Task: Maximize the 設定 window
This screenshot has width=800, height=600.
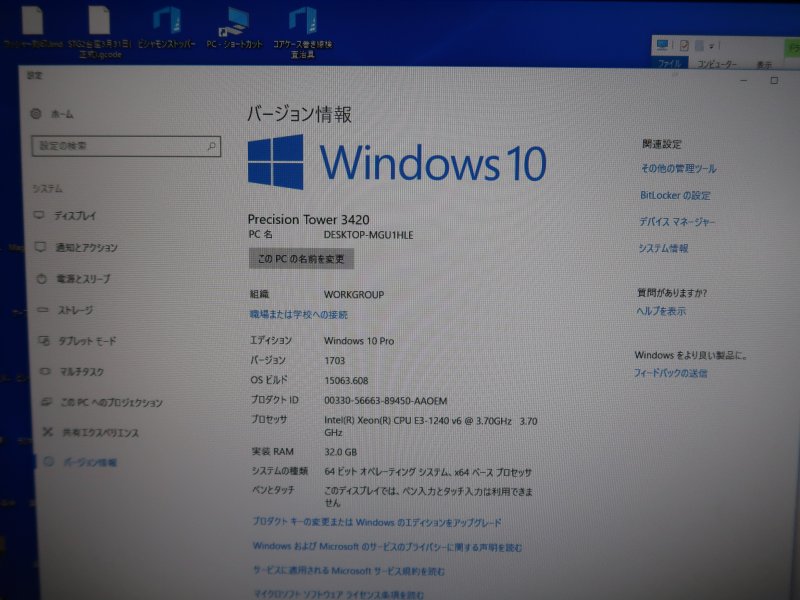Action: pos(774,81)
